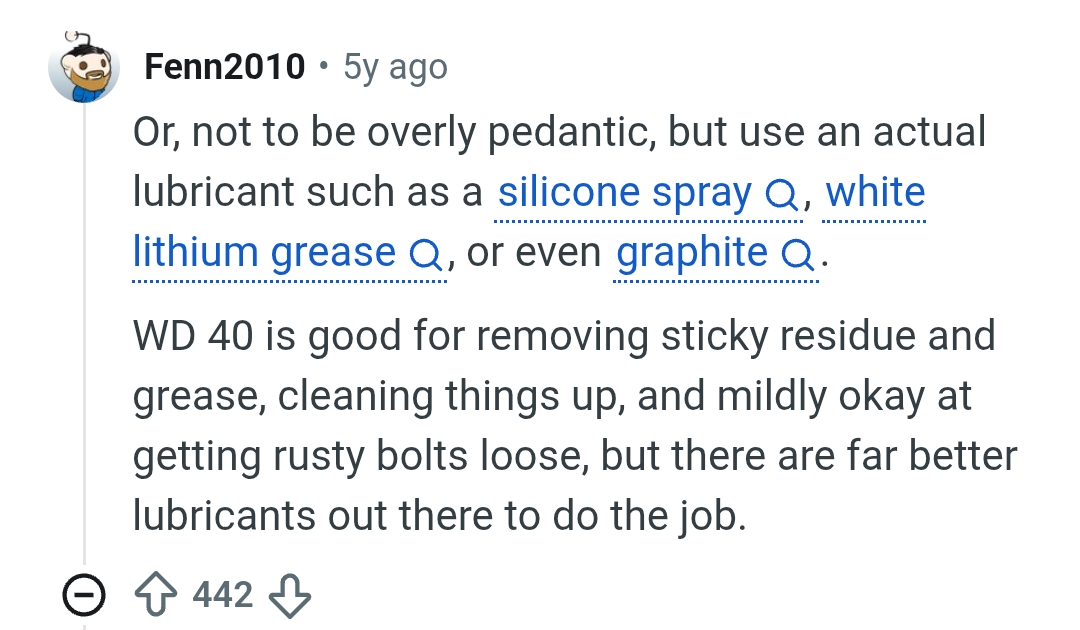Click the 'WD 40 is good for removing' line

coord(564,336)
